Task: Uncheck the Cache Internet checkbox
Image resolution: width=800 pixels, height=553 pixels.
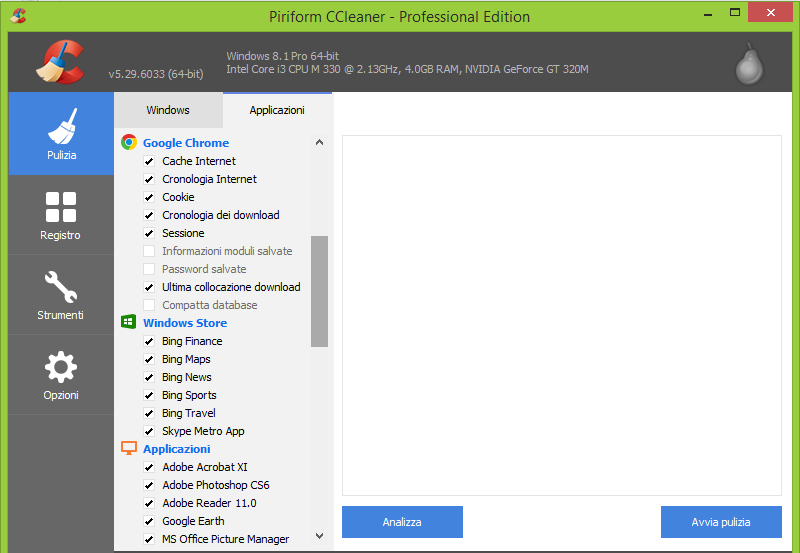Action: tap(149, 161)
